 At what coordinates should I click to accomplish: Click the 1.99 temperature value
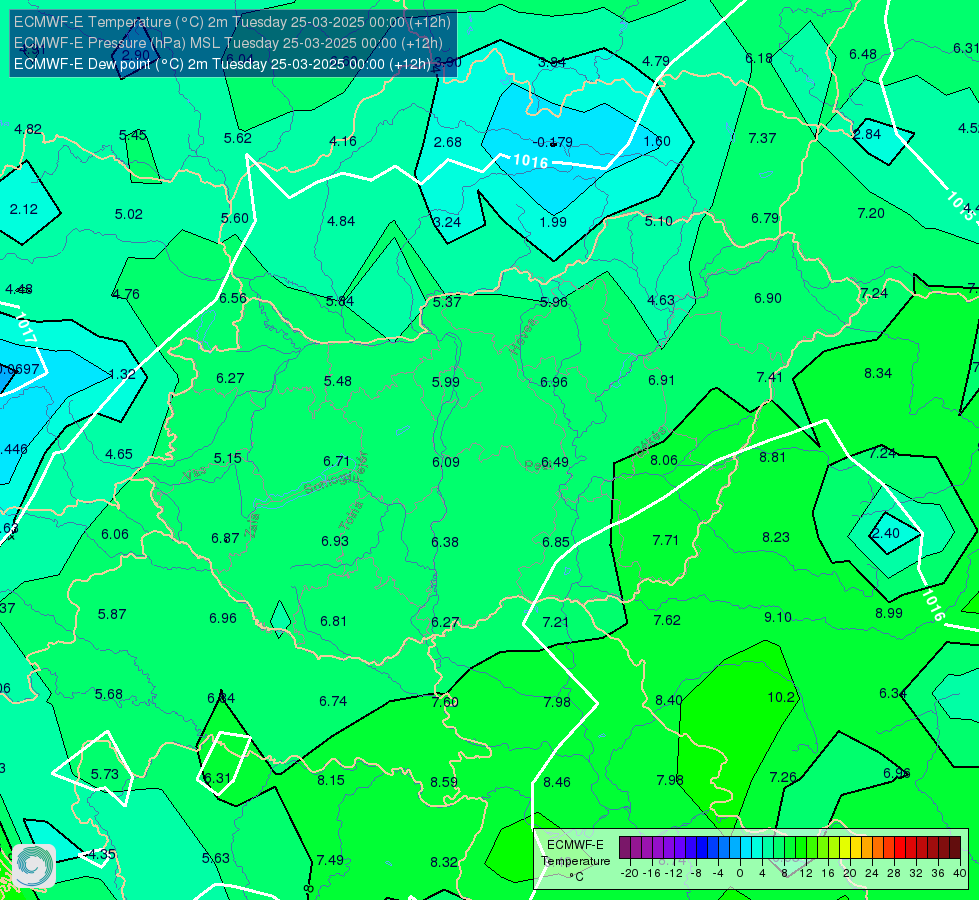(x=553, y=222)
